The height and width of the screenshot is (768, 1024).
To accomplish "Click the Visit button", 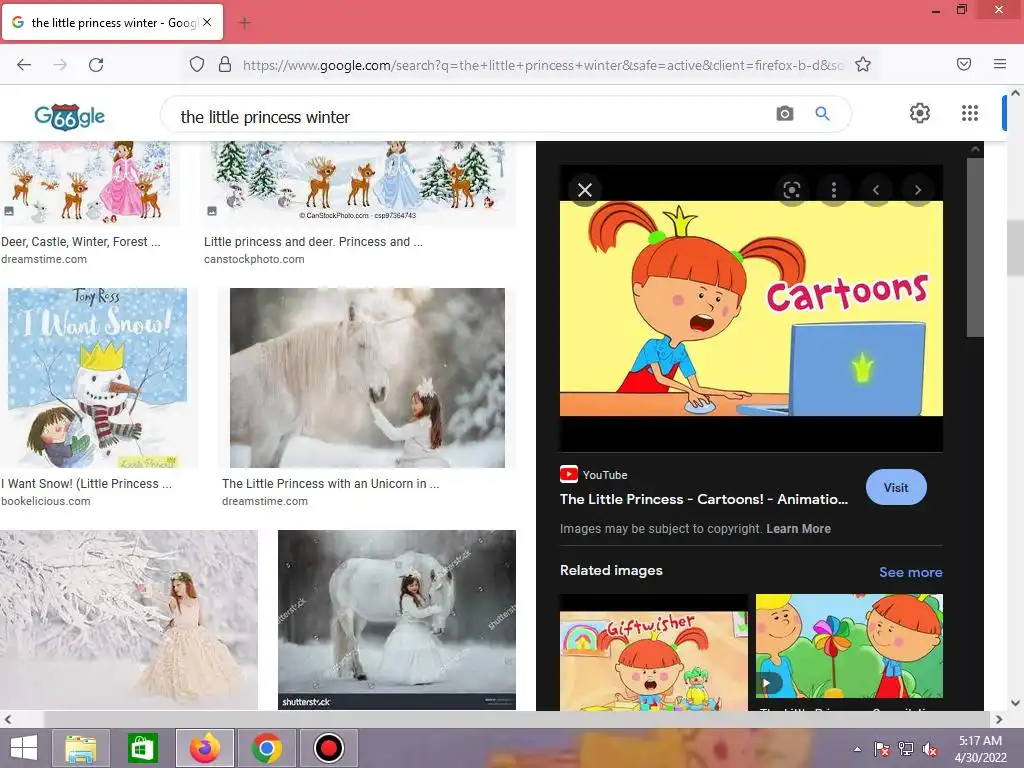I will (896, 487).
